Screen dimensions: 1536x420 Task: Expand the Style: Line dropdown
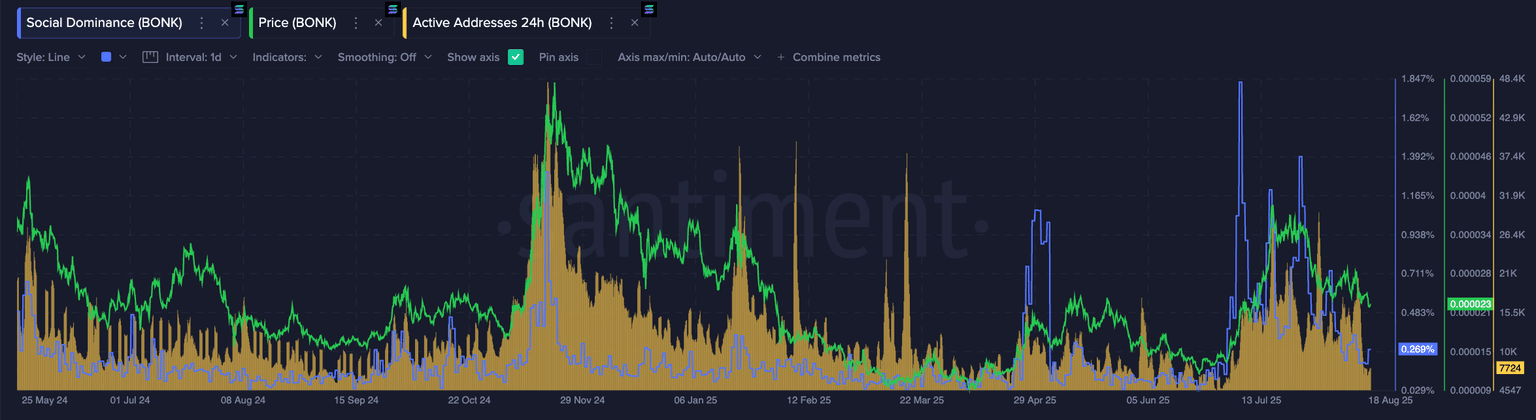click(51, 57)
